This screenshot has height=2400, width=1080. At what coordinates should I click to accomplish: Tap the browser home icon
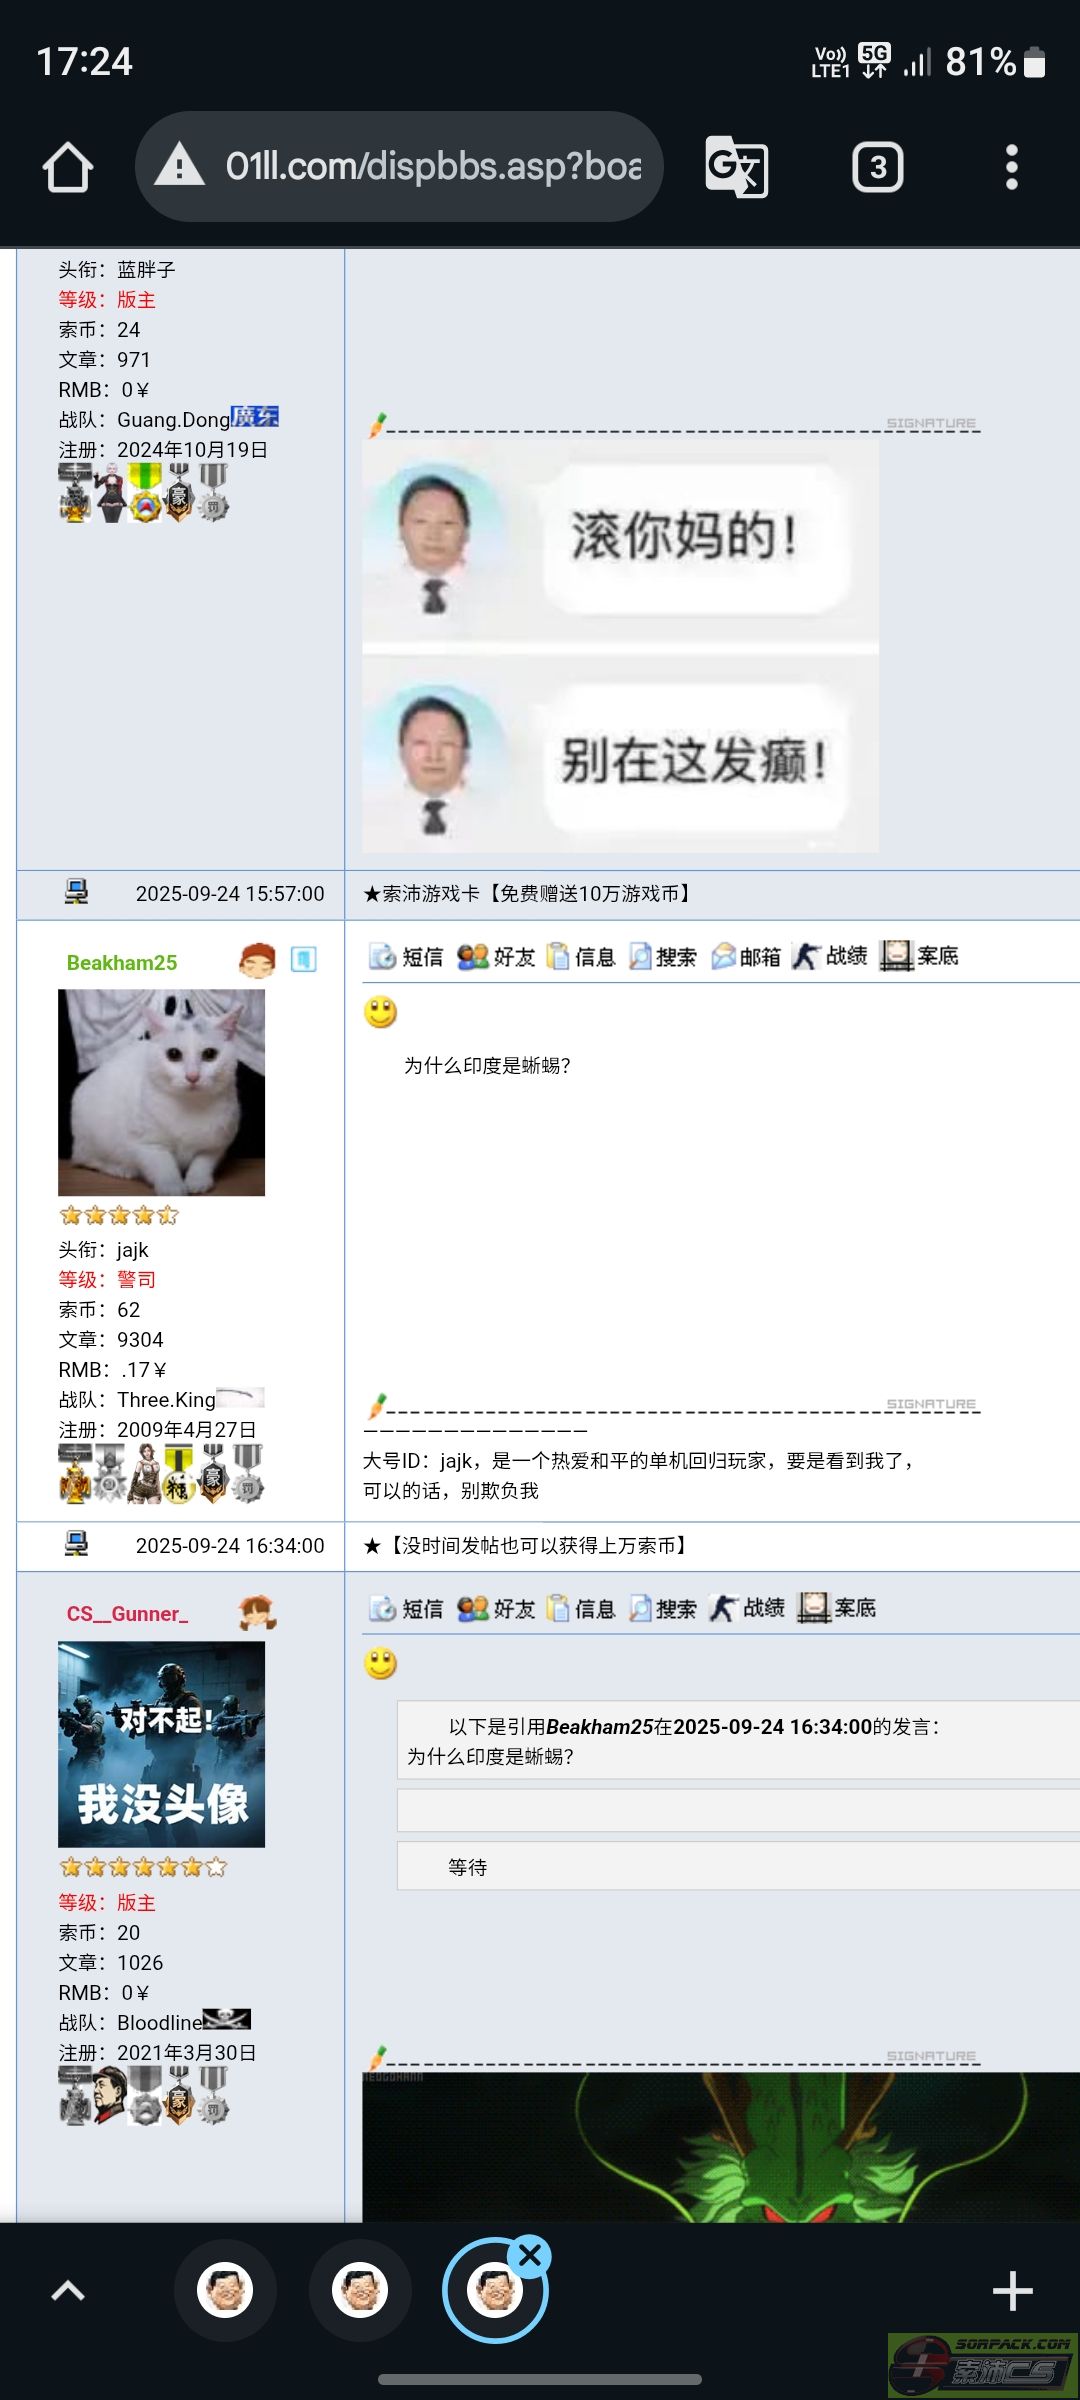pyautogui.click(x=68, y=167)
